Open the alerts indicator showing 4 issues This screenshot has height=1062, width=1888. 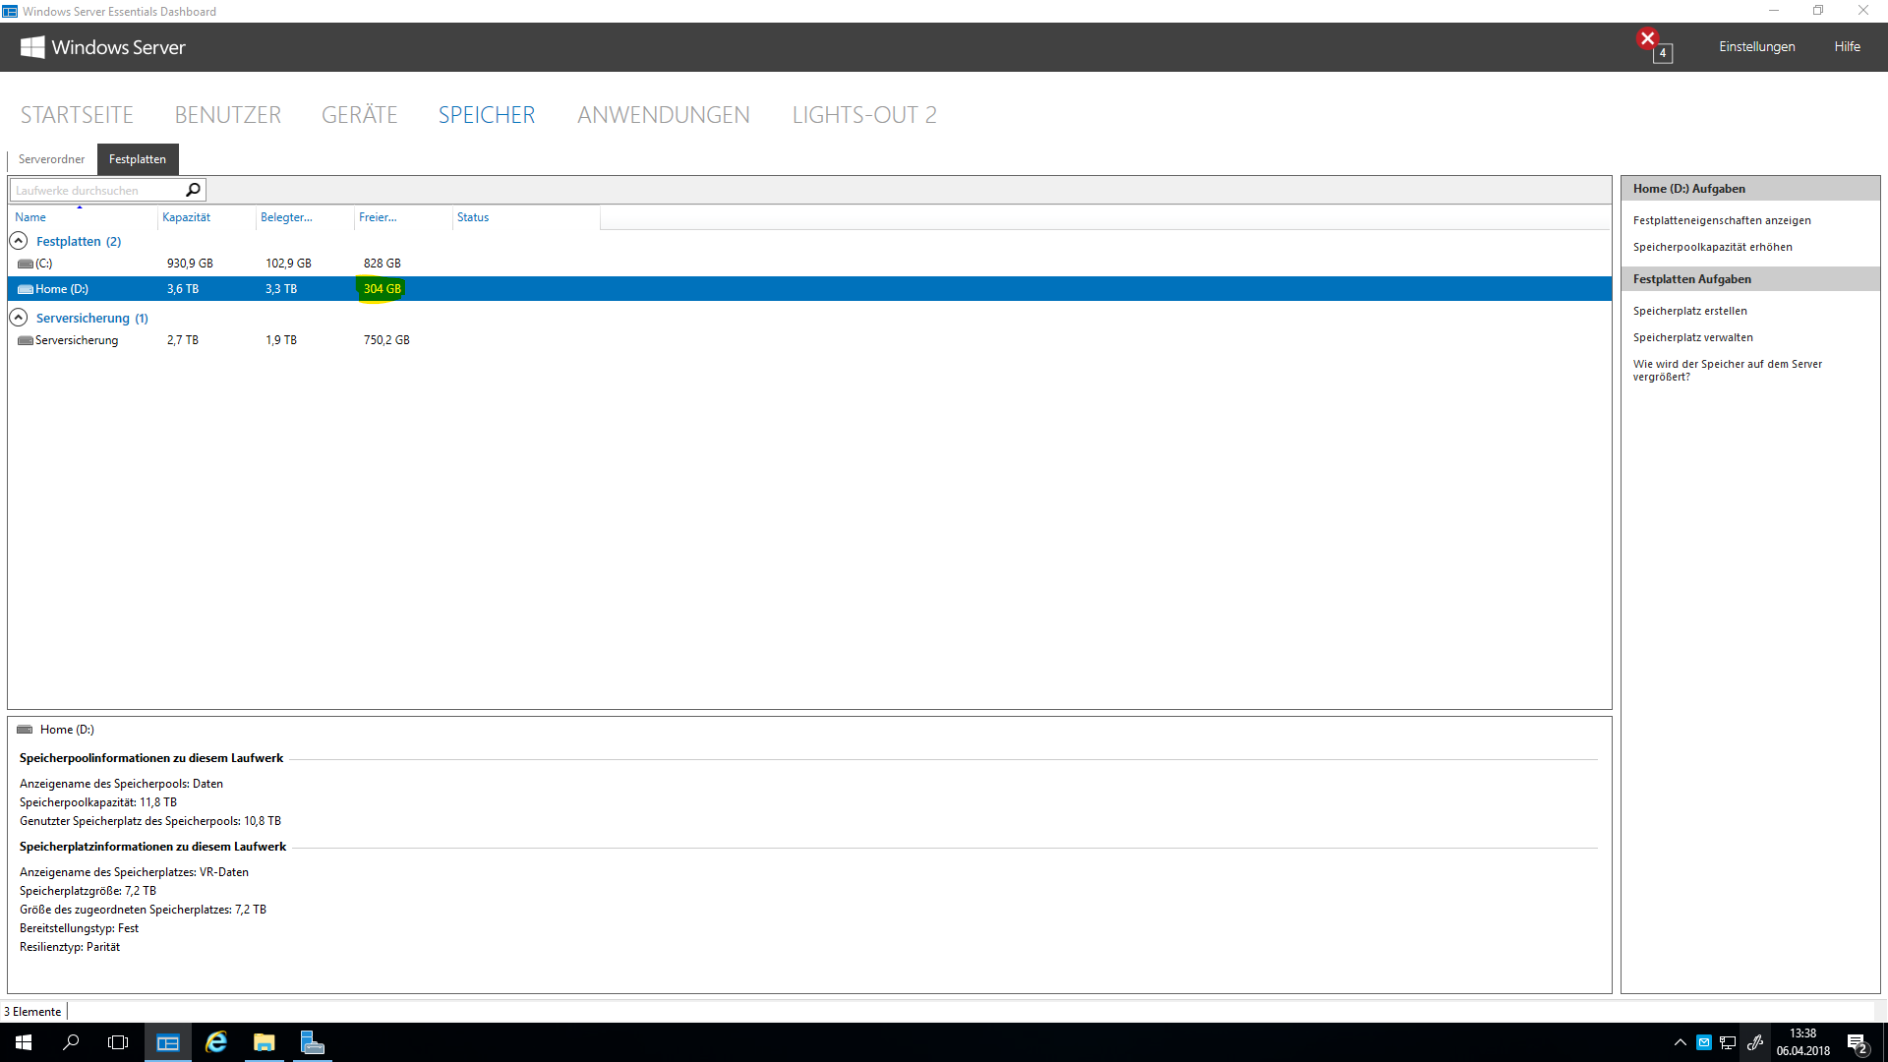[x=1653, y=44]
